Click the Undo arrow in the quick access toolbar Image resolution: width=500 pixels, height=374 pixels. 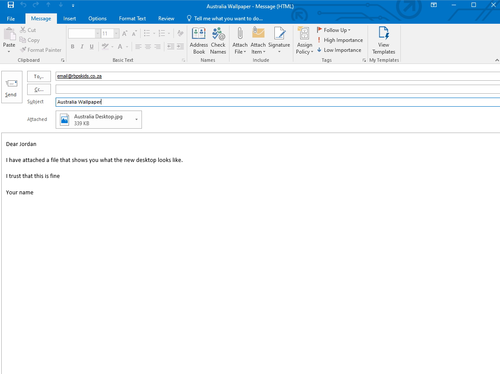tap(23, 5)
